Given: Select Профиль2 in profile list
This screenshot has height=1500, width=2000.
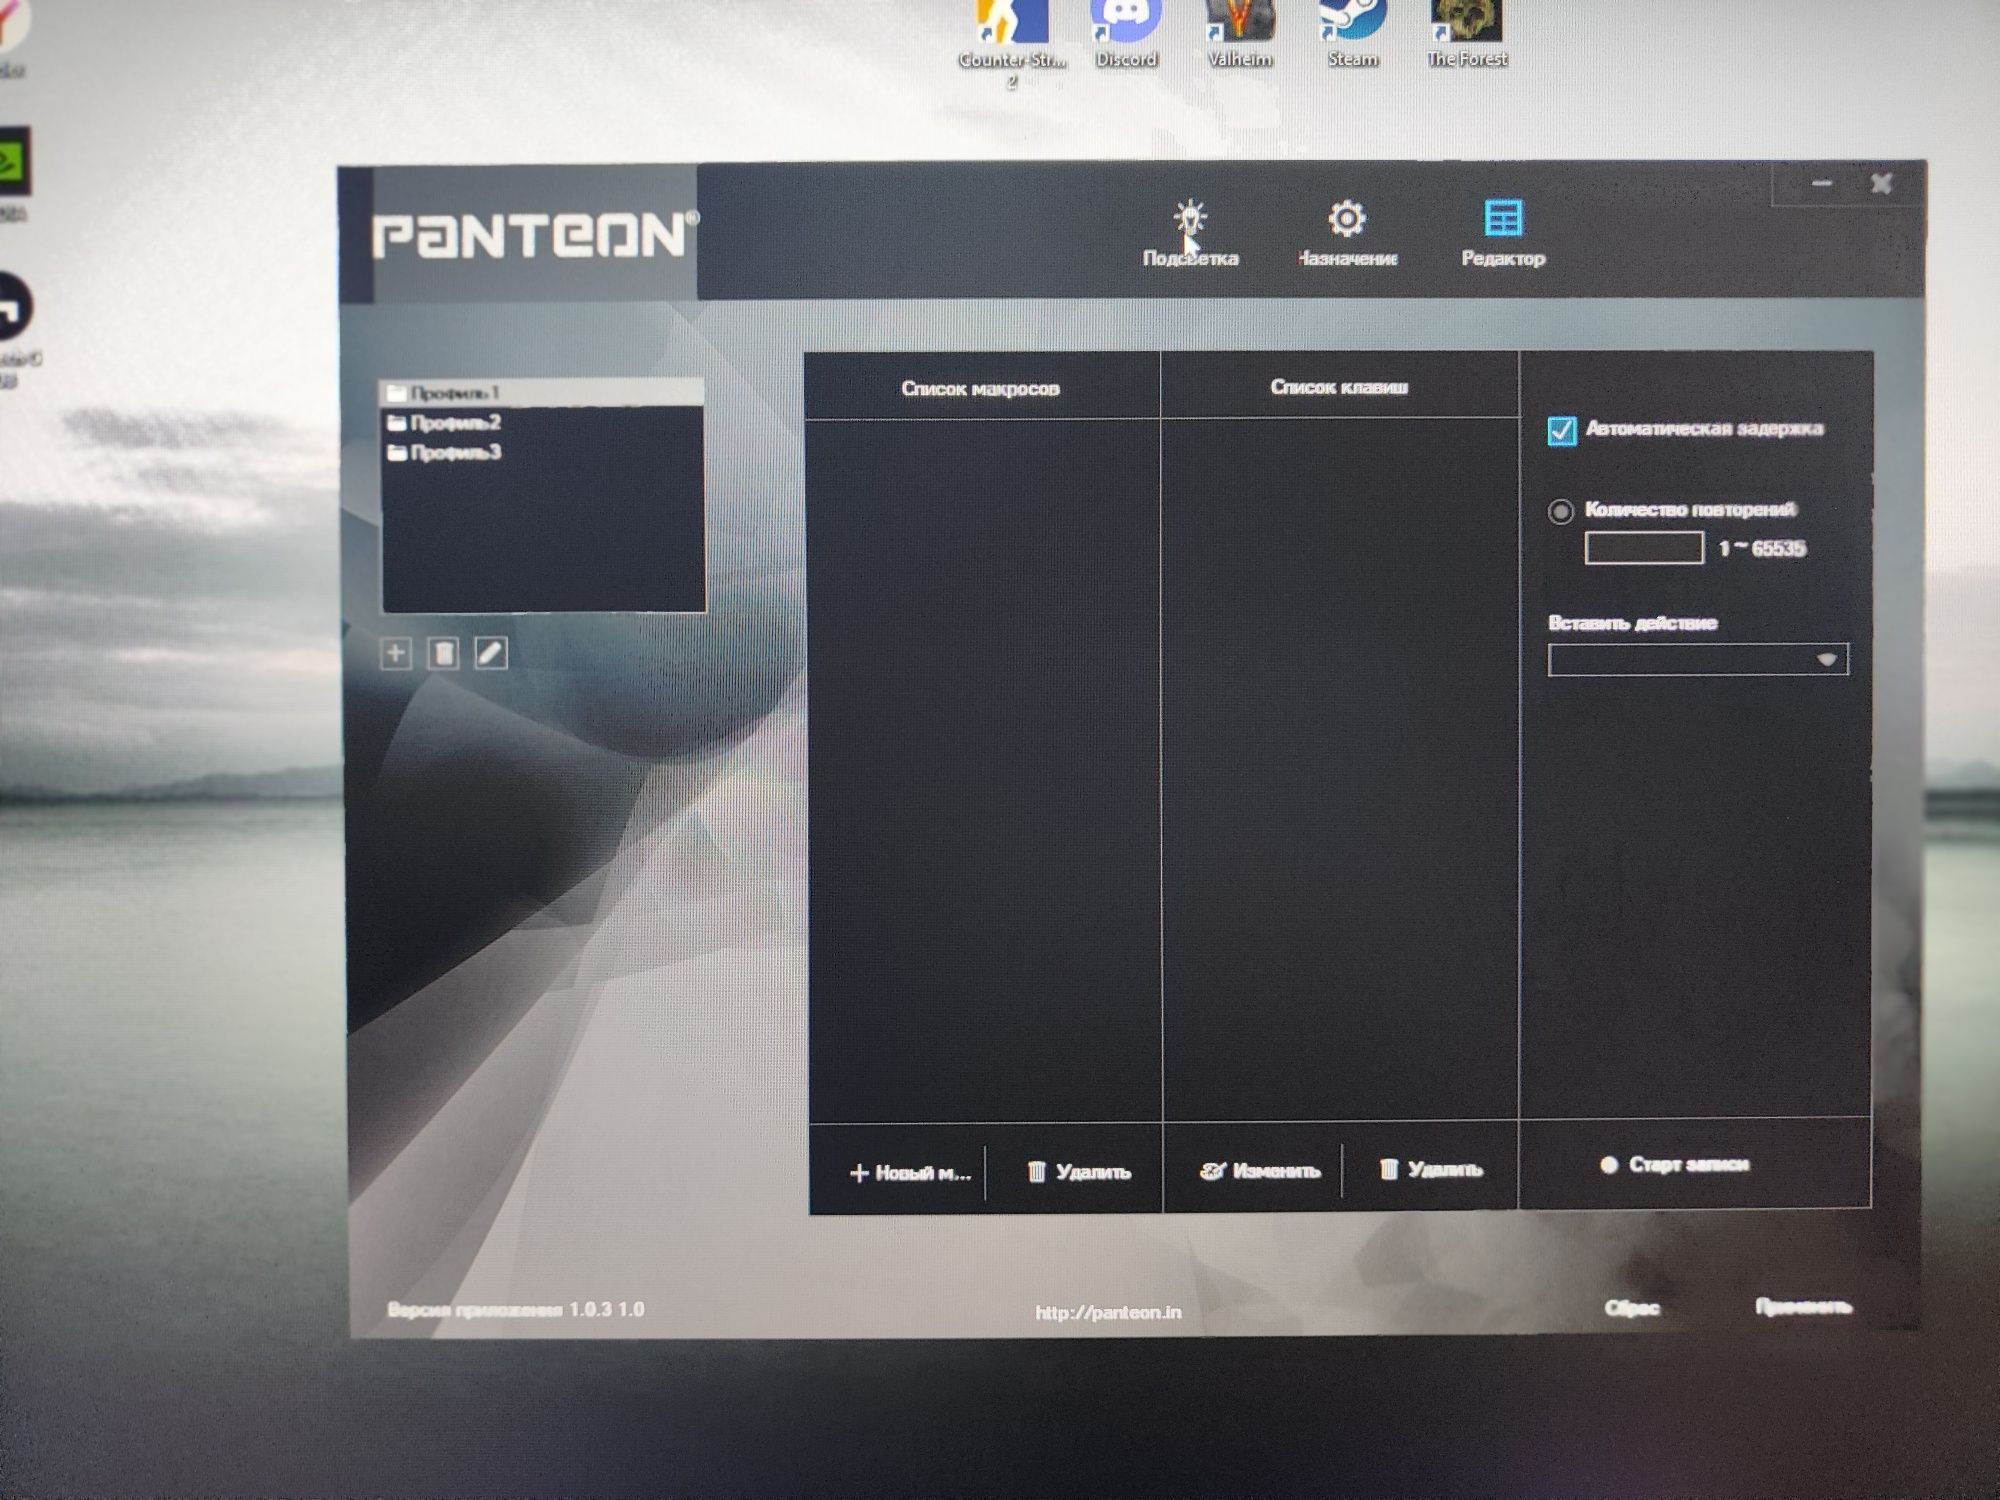Looking at the screenshot, I should click(x=541, y=423).
